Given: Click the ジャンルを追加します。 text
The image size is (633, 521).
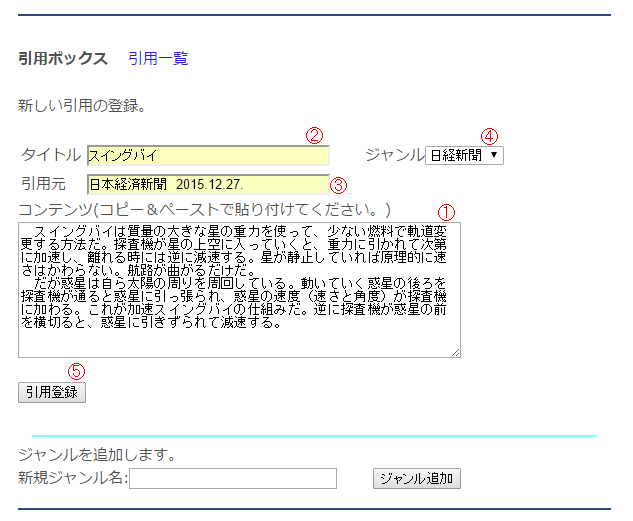Looking at the screenshot, I should (x=97, y=455).
